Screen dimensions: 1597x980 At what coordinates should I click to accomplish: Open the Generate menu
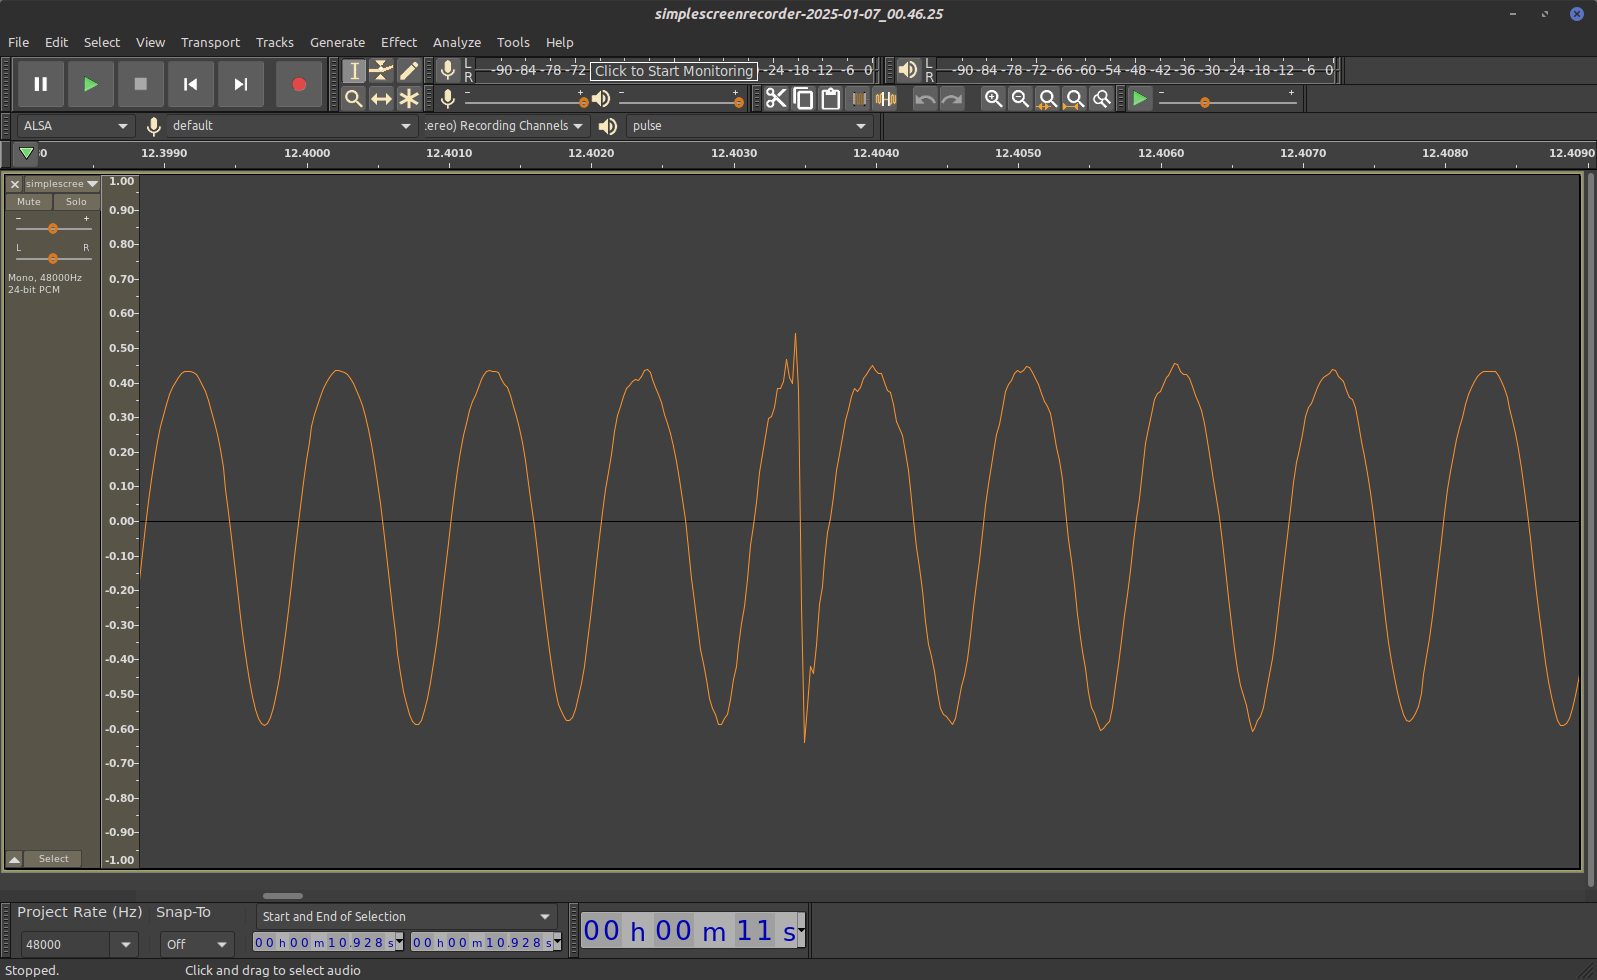tap(337, 42)
